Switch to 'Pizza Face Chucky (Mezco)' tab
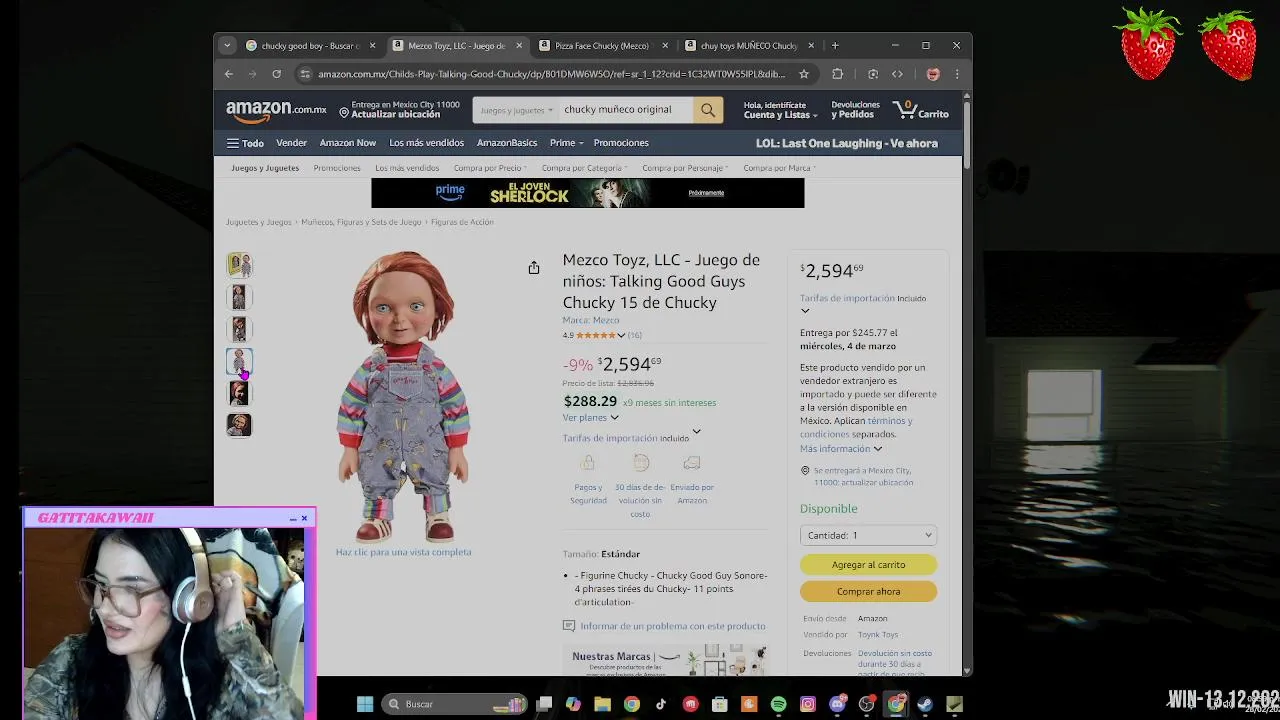The image size is (1280, 720). 602,45
